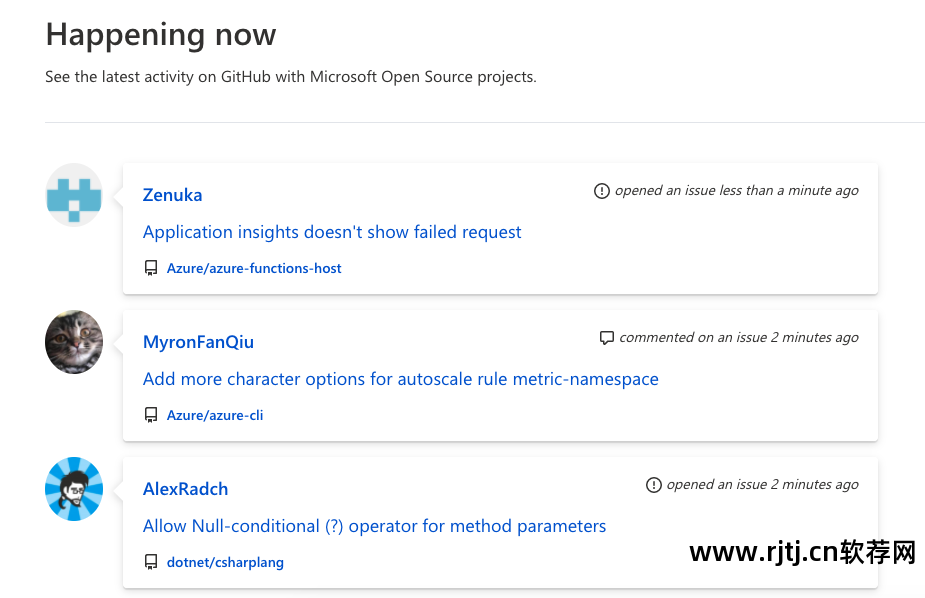This screenshot has width=925, height=598.
Task: Go to Azure/azure-cli repository
Action: point(215,415)
